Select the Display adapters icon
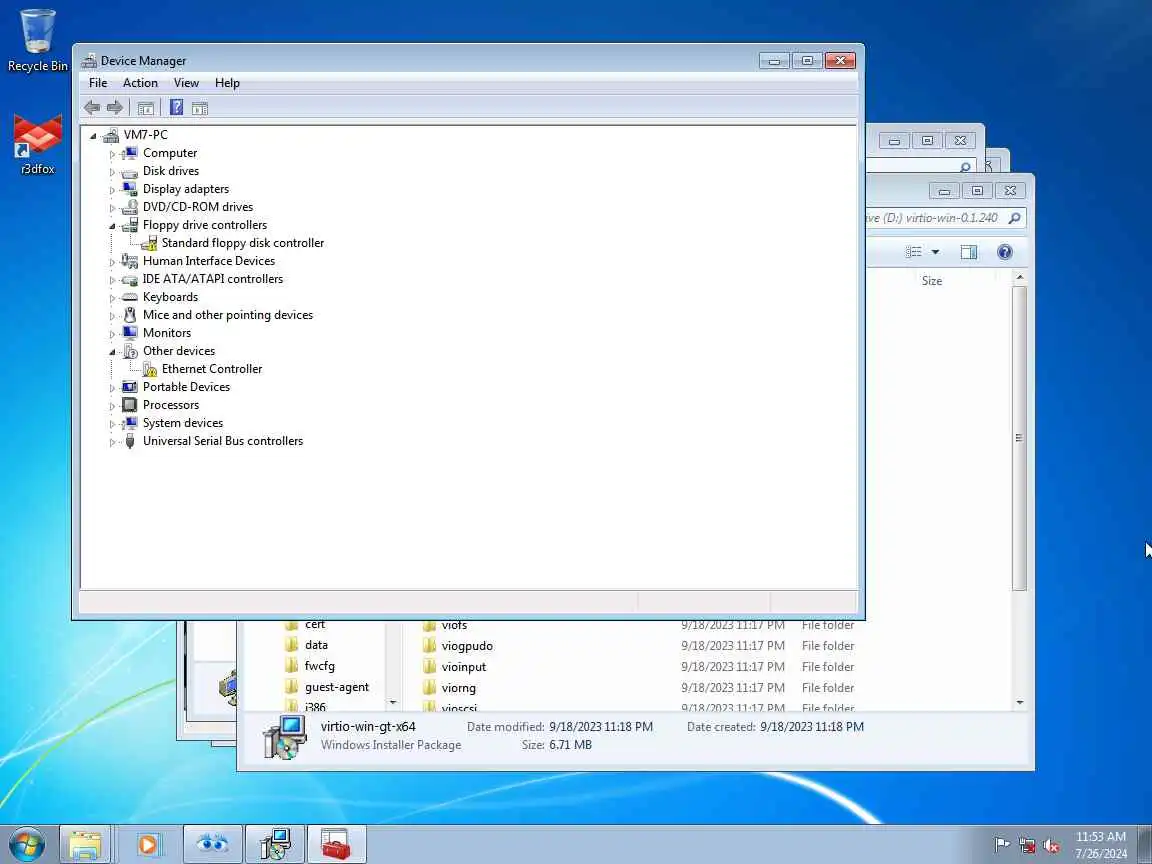This screenshot has height=864, width=1152. pos(130,189)
